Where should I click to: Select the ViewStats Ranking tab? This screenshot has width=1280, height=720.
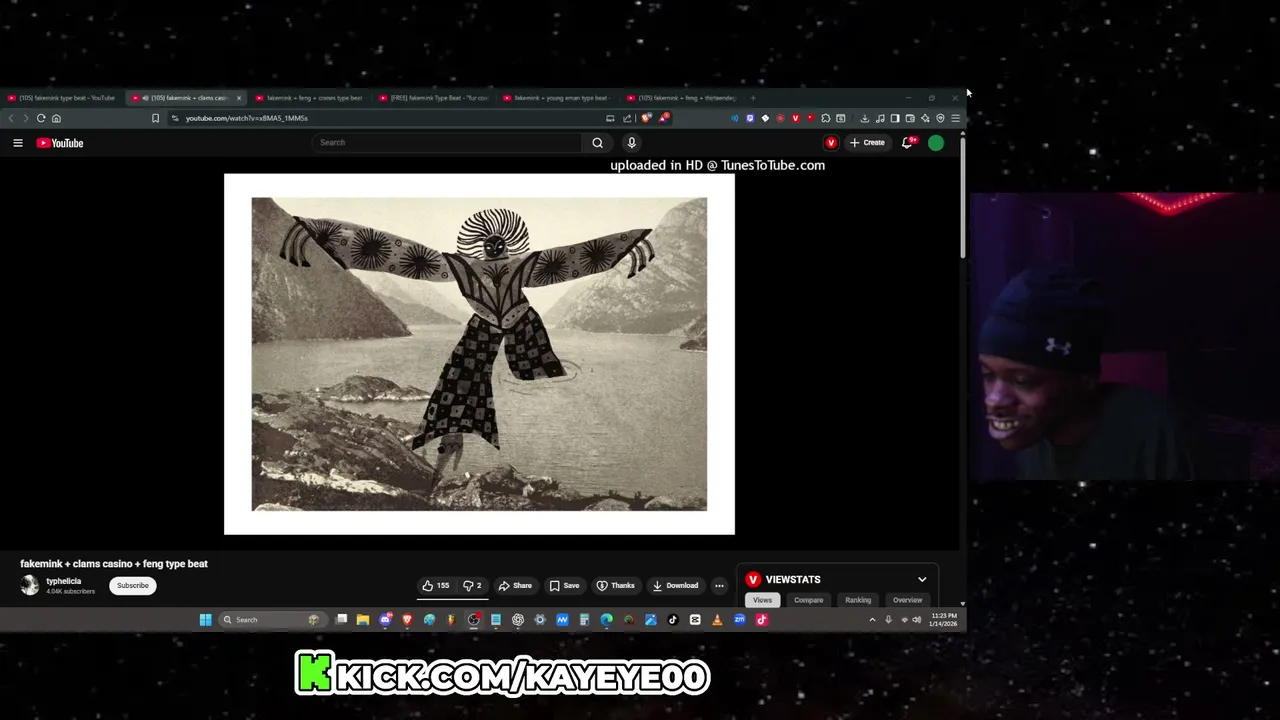tap(858, 600)
